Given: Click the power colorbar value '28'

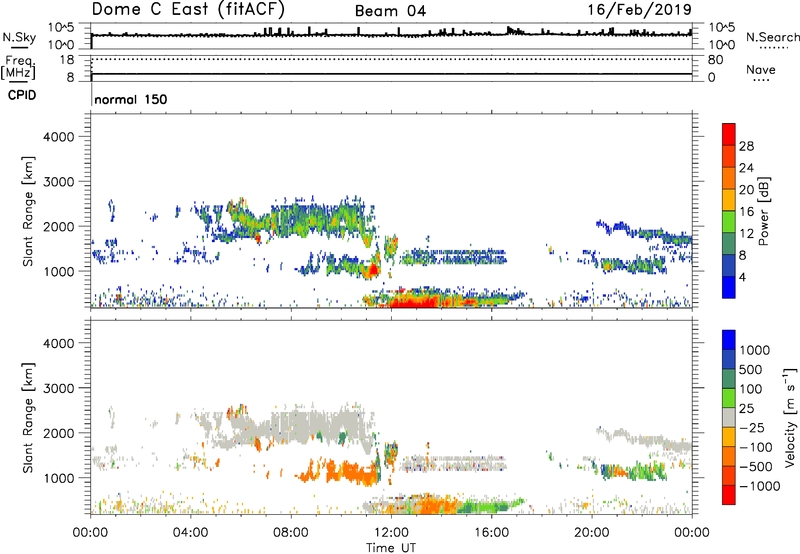Looking at the screenshot, I should coord(746,146).
